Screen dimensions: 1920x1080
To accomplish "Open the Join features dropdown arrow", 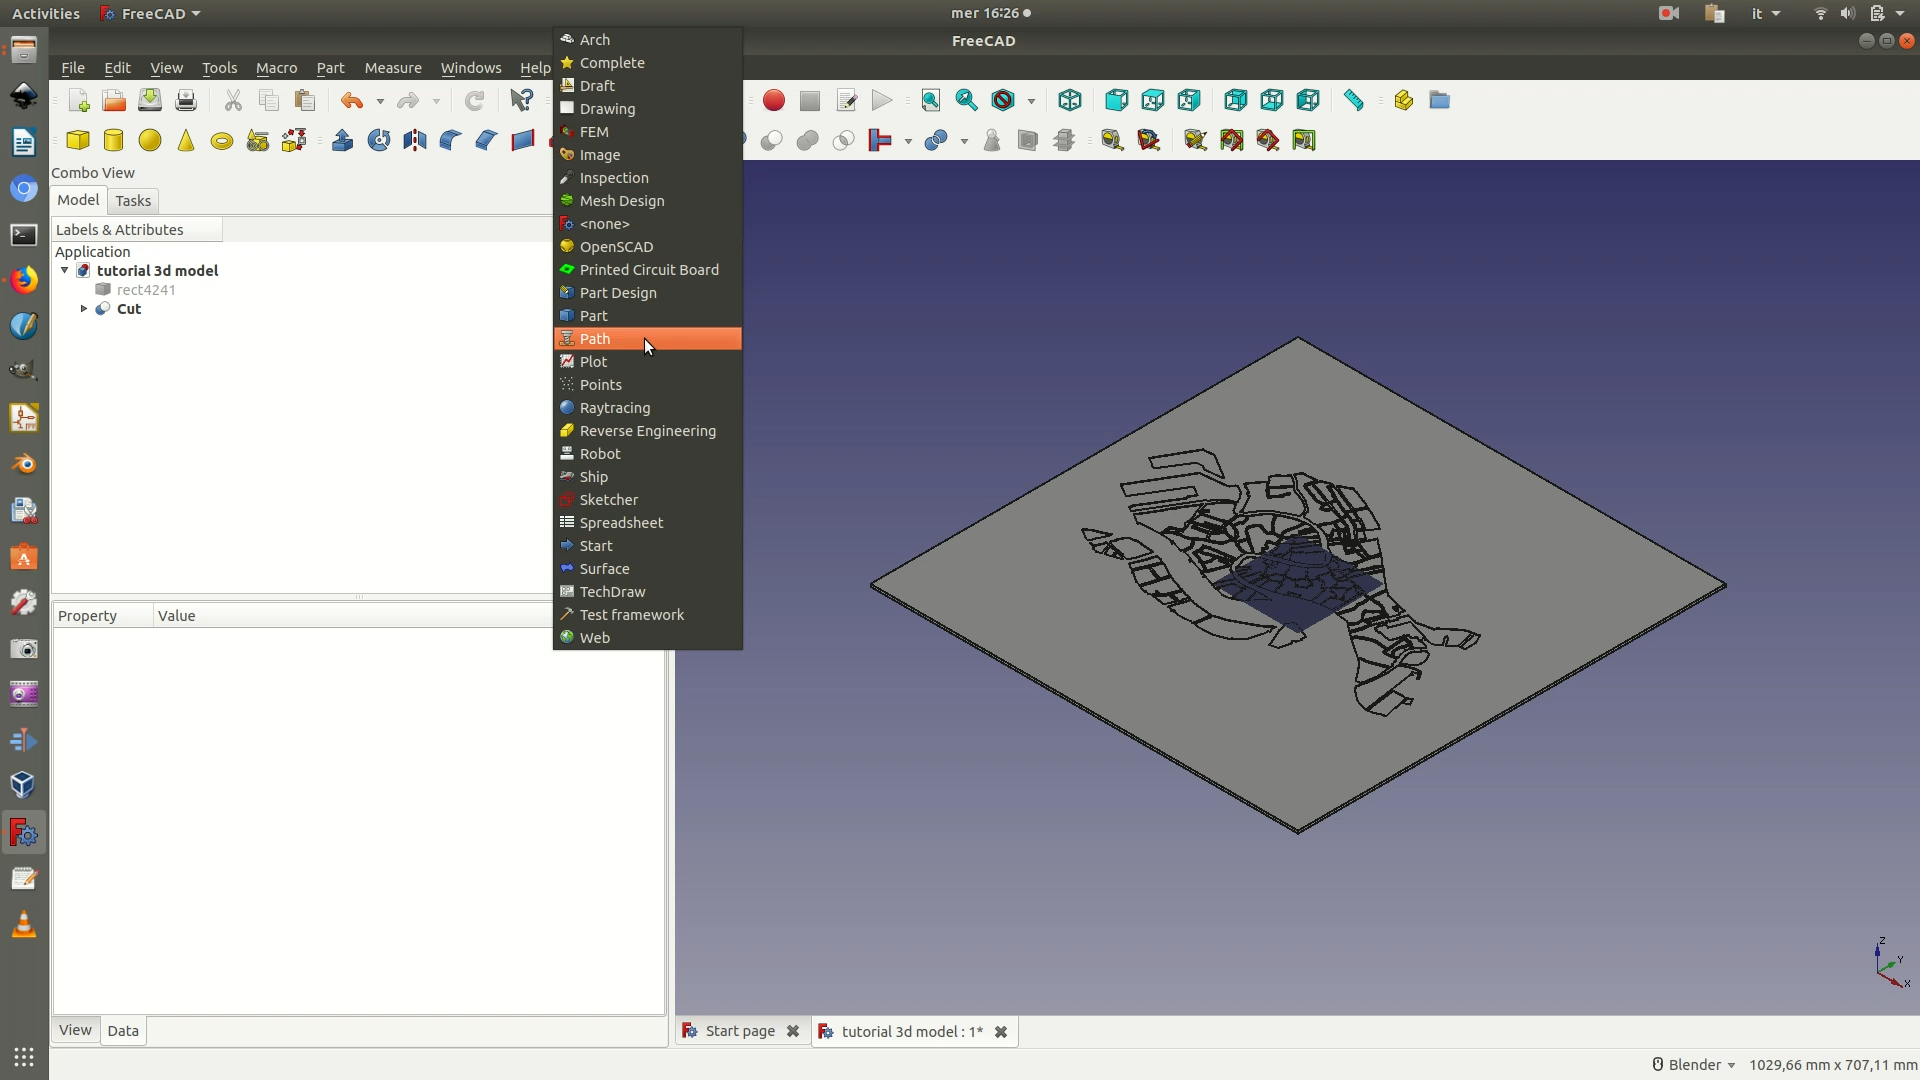I will tap(908, 142).
